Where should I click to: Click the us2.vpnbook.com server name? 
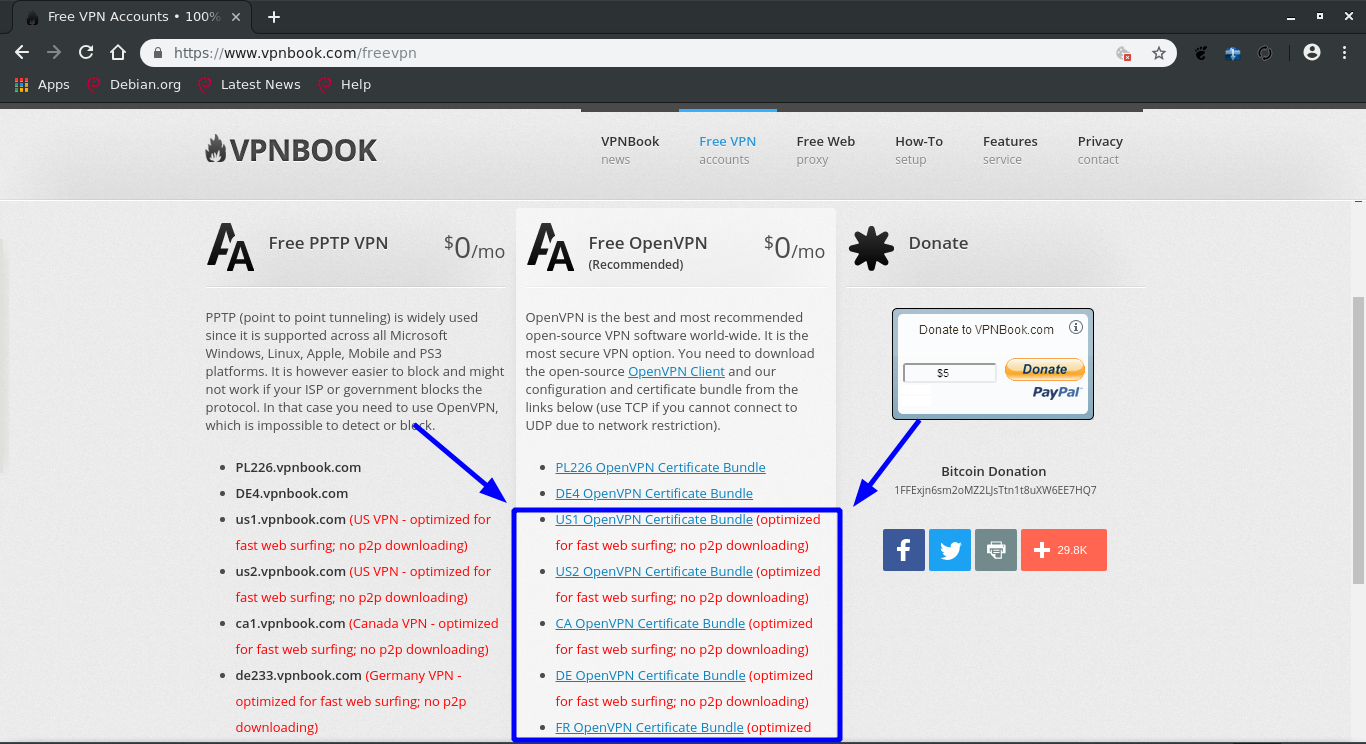[290, 571]
